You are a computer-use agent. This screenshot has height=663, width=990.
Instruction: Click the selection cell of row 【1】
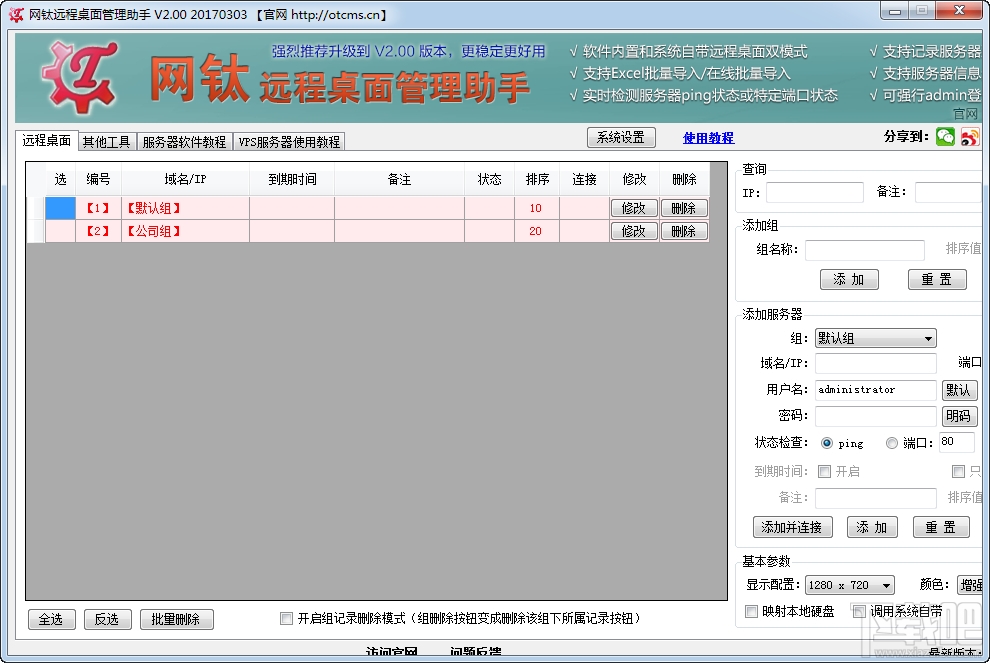click(61, 208)
